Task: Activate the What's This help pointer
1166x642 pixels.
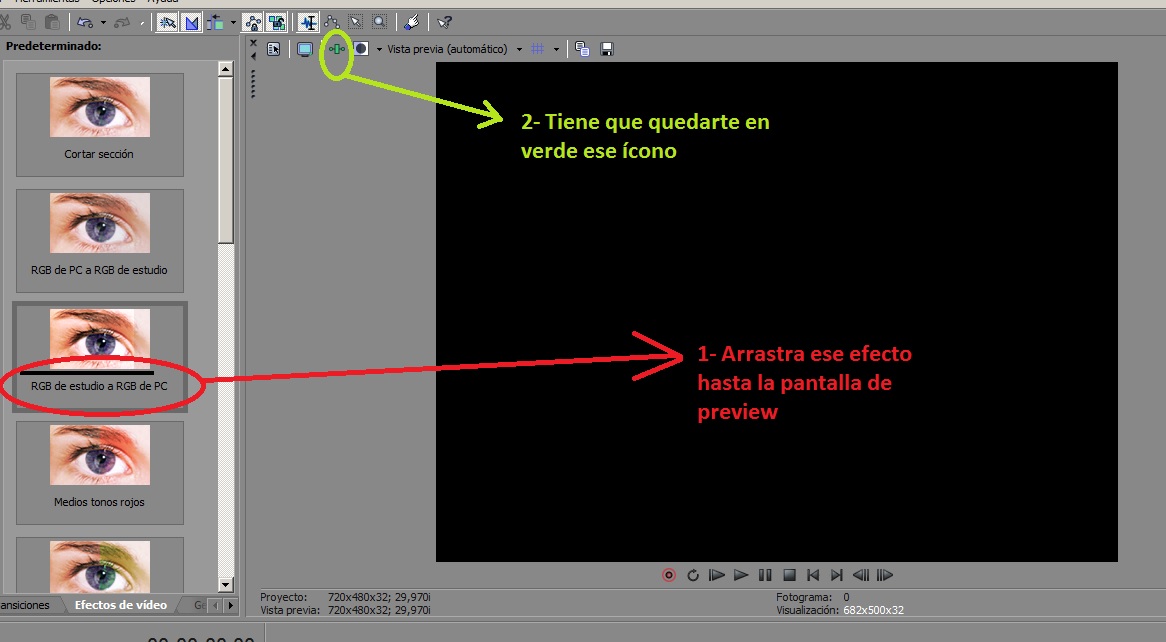Action: click(x=445, y=22)
